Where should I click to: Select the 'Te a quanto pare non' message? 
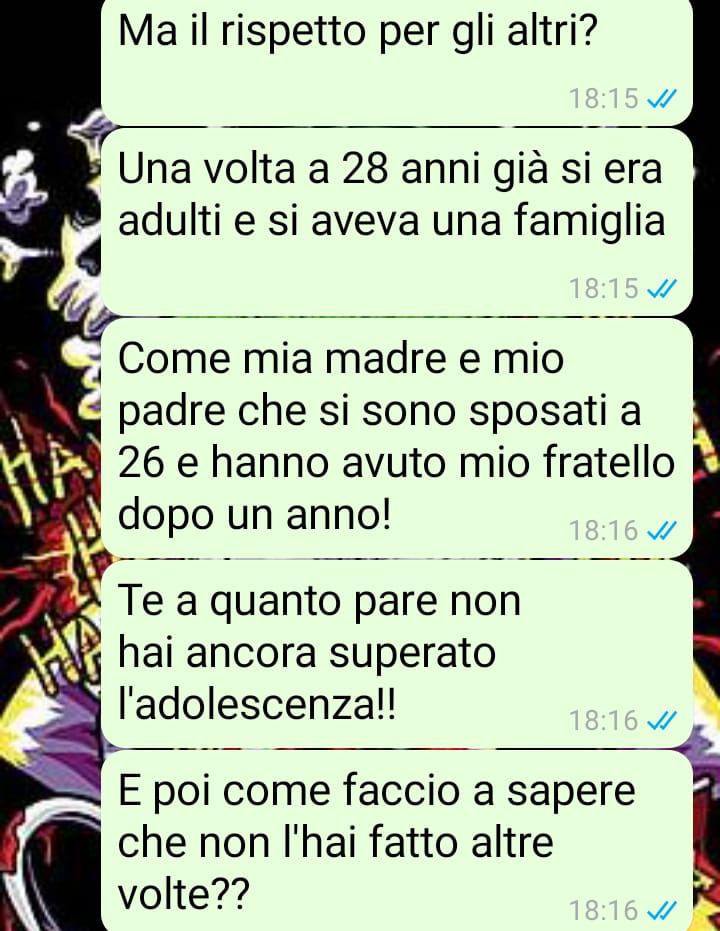tap(397, 654)
